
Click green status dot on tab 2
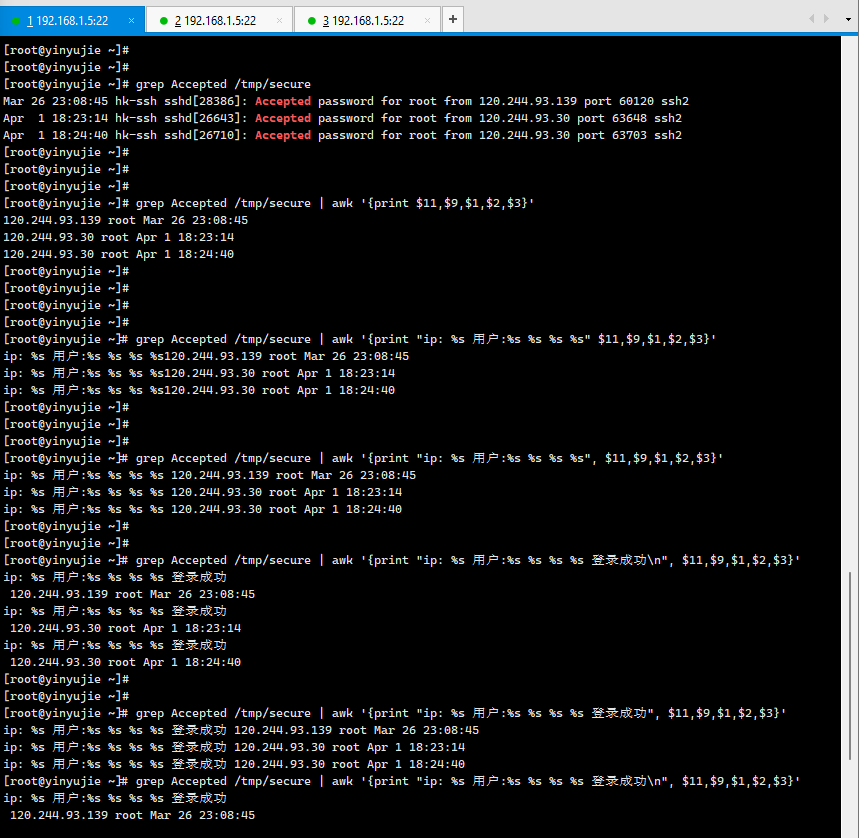click(163, 21)
